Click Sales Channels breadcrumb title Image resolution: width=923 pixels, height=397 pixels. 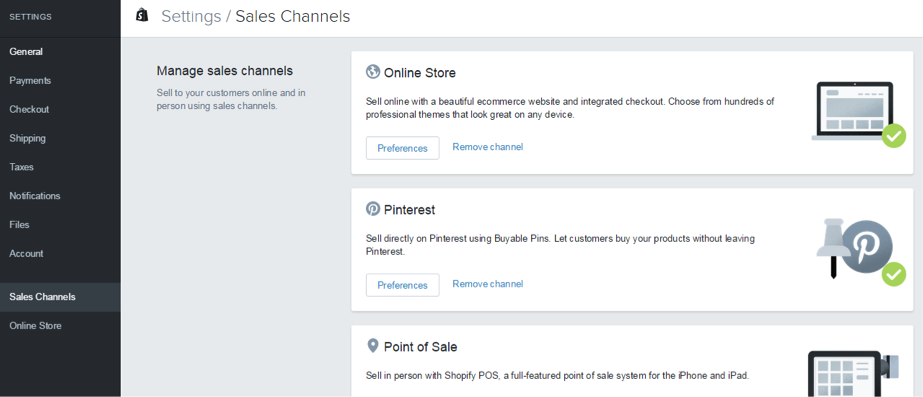pyautogui.click(x=293, y=16)
